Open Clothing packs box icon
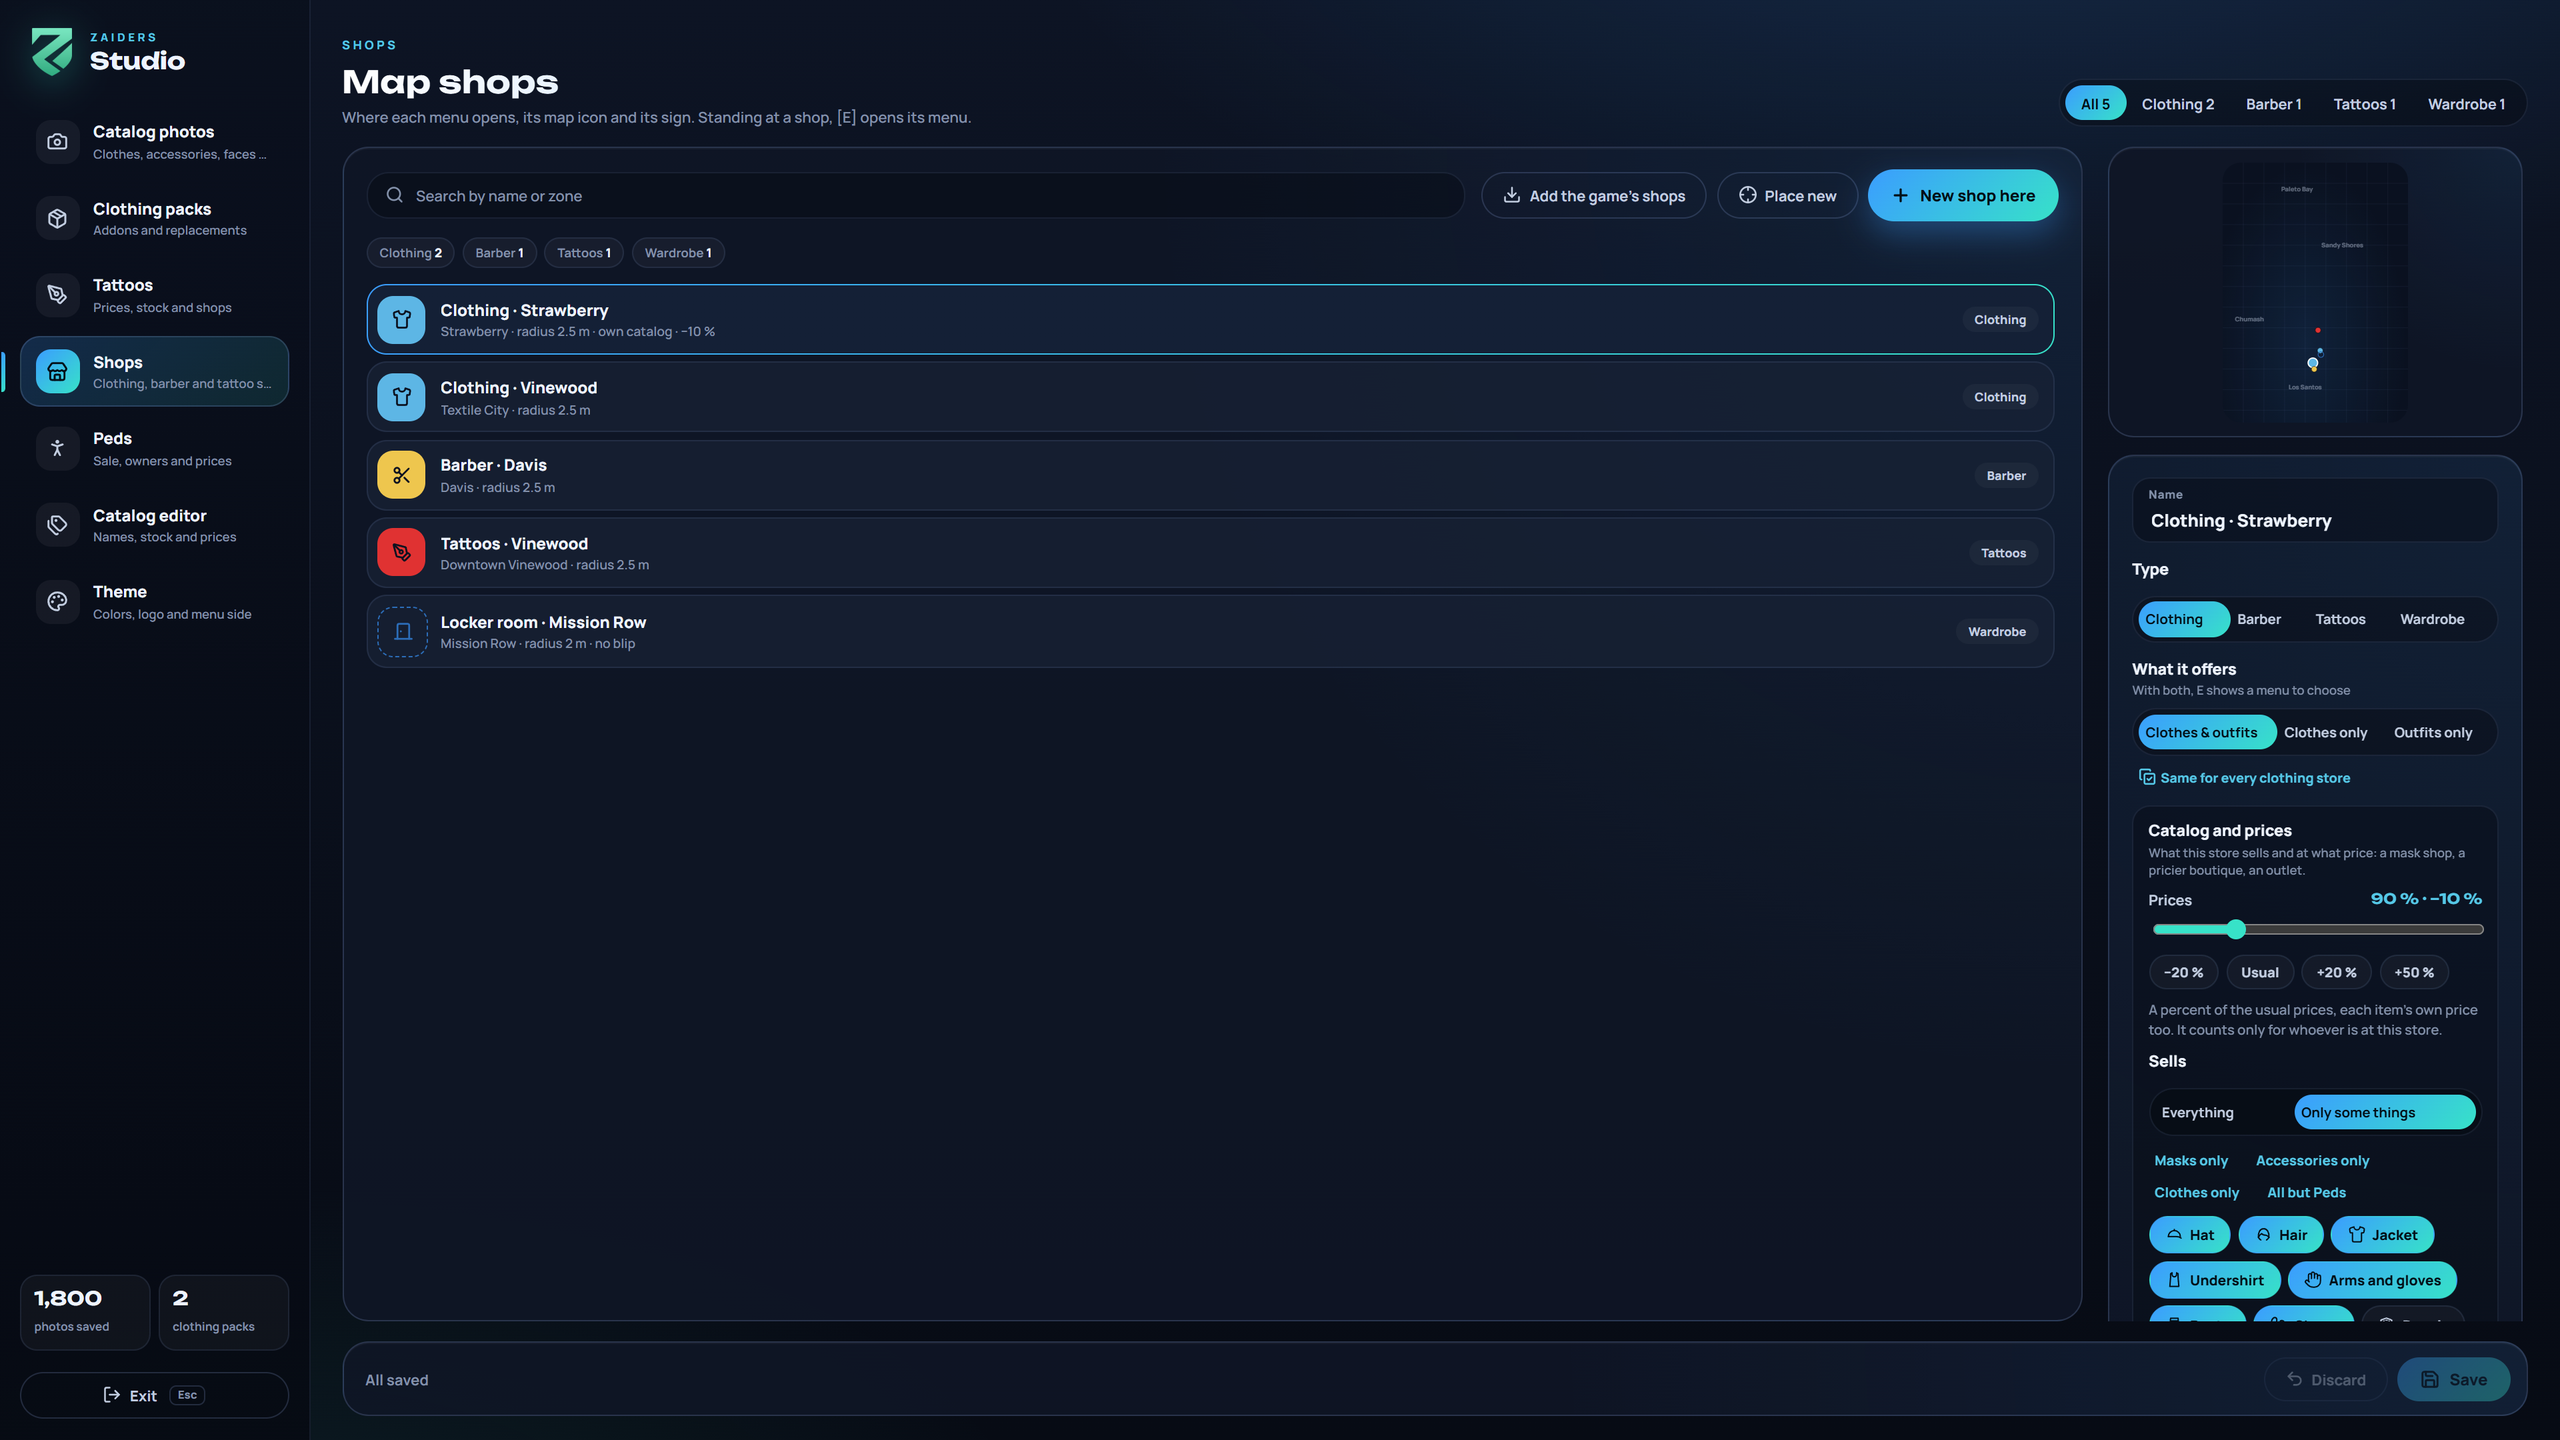The image size is (2560, 1440). (57, 218)
